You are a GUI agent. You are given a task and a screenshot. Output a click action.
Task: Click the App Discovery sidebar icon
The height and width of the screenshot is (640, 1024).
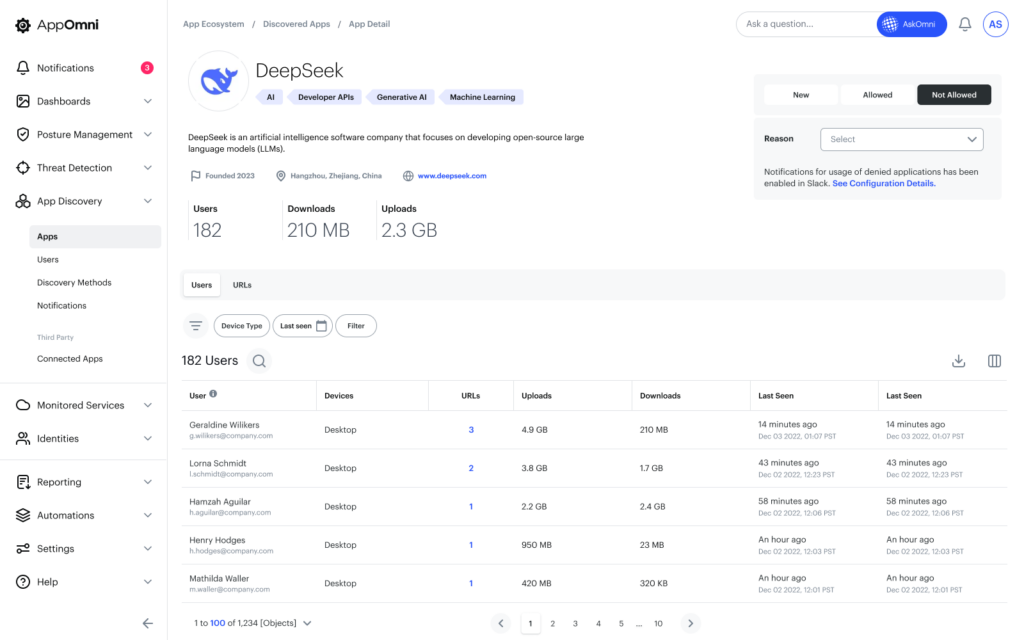[x=23, y=201]
